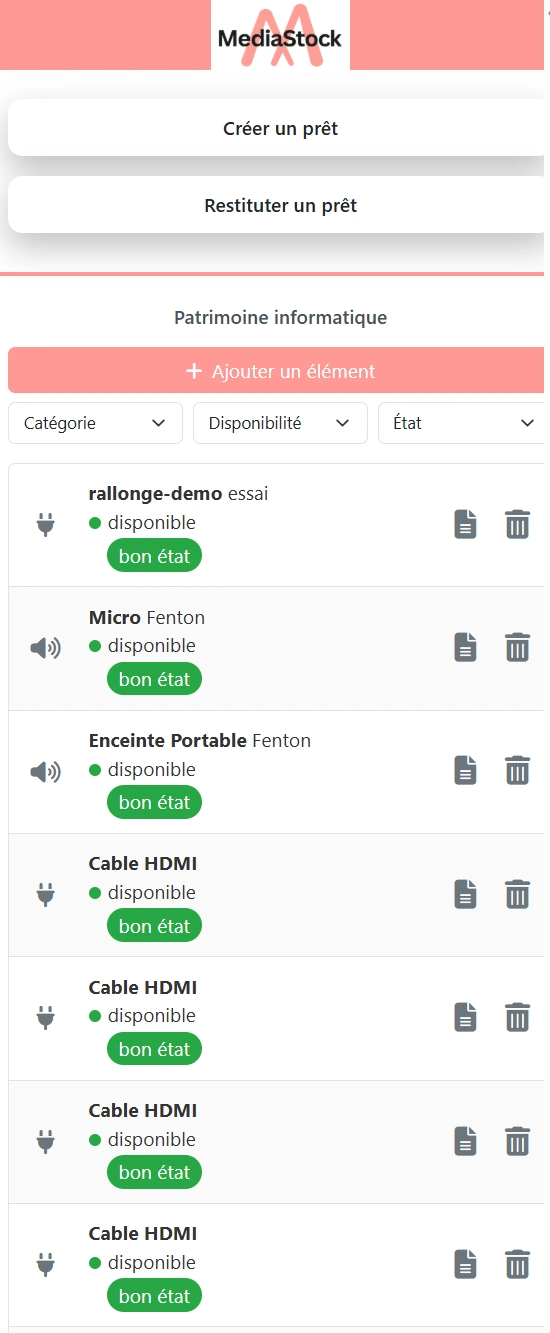550x1333 pixels.
Task: Delete rallonge-demo with trash icon
Action: [x=517, y=524]
